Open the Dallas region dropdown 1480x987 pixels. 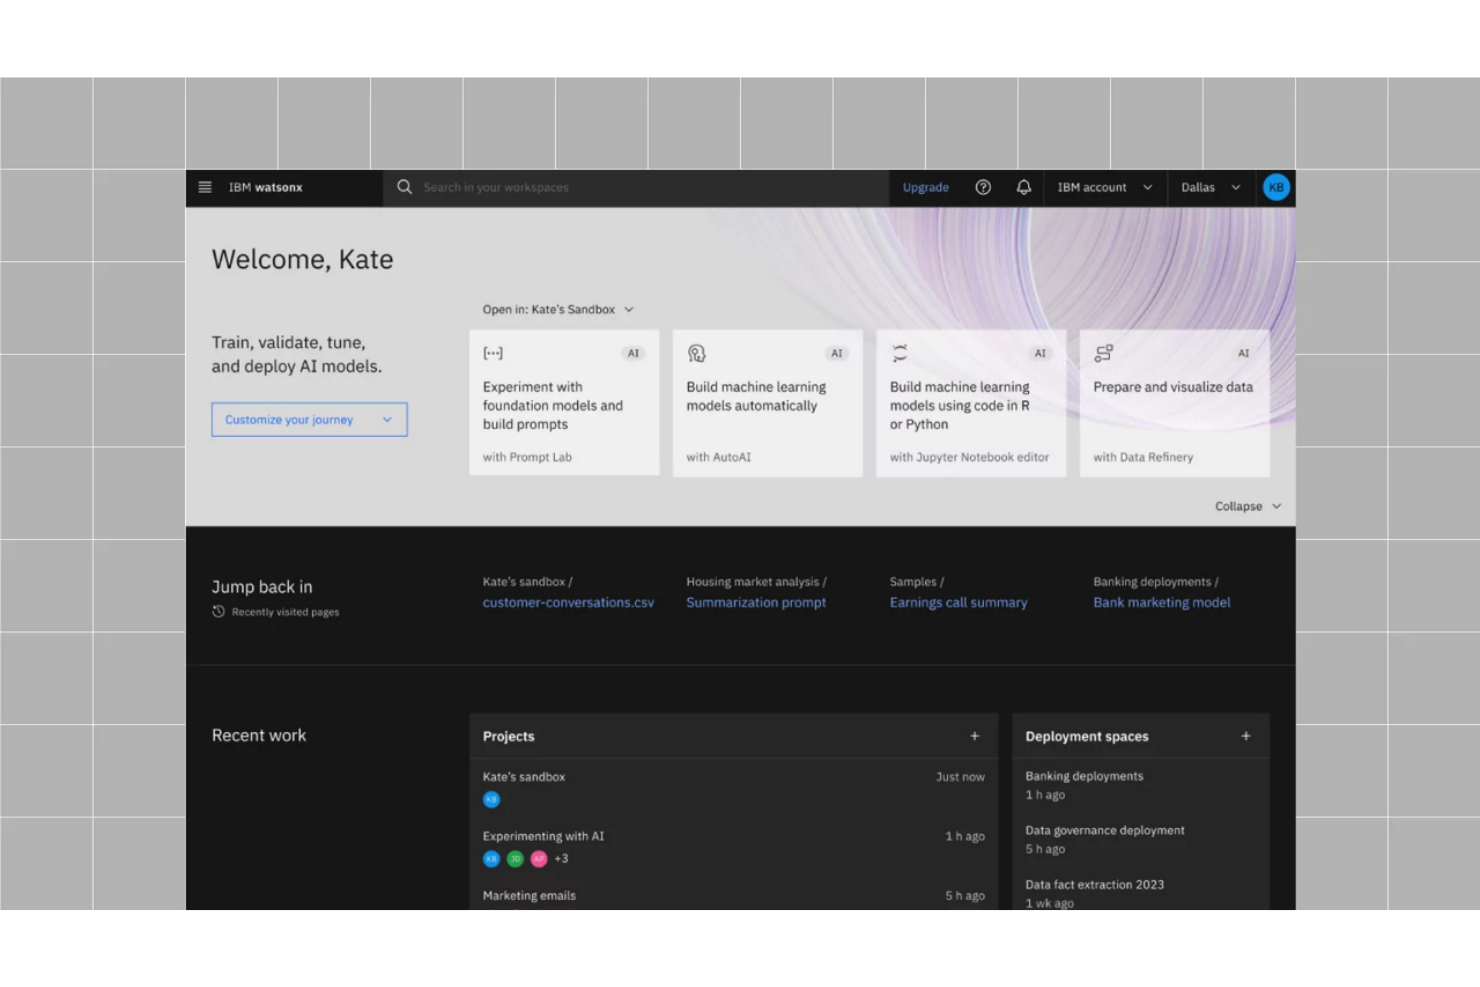tap(1210, 187)
